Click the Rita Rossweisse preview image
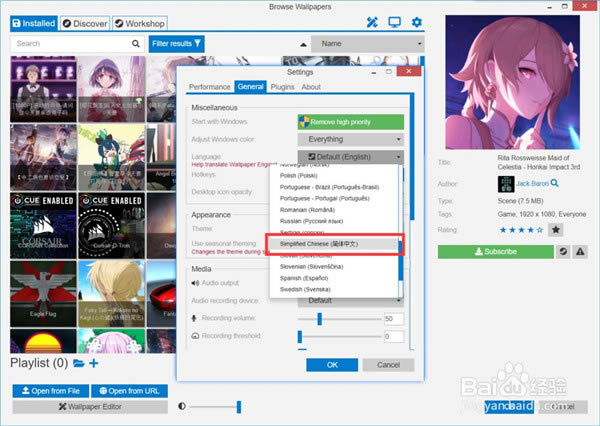600x426 pixels. click(512, 82)
